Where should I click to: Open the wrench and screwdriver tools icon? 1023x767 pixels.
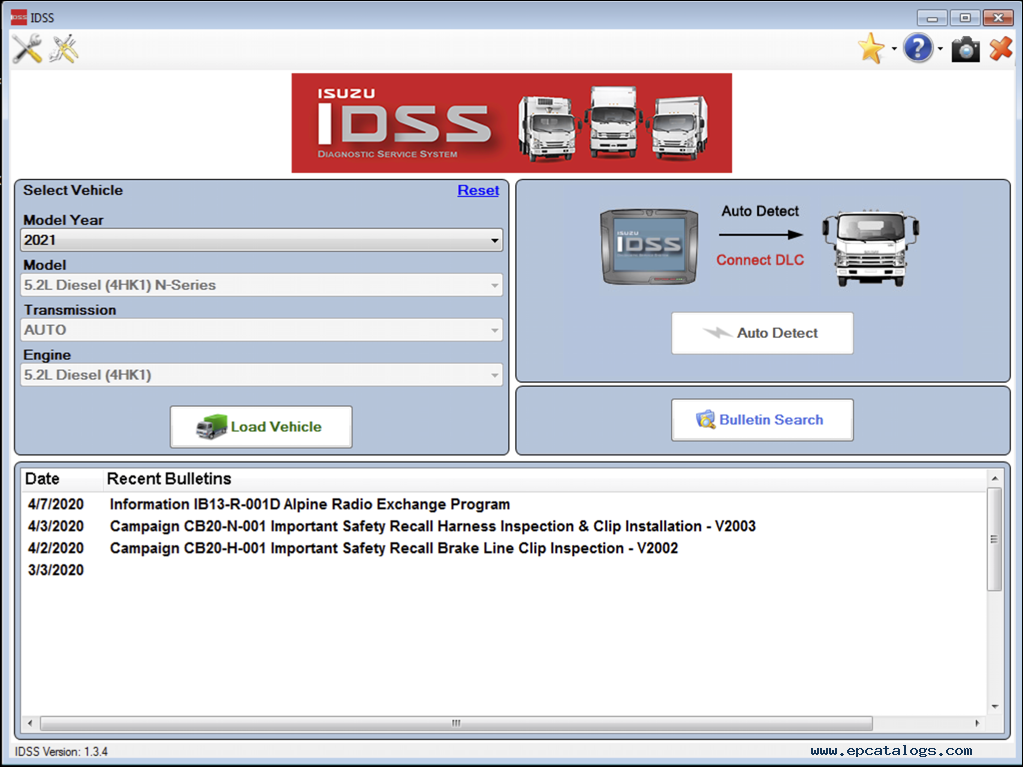pyautogui.click(x=27, y=49)
